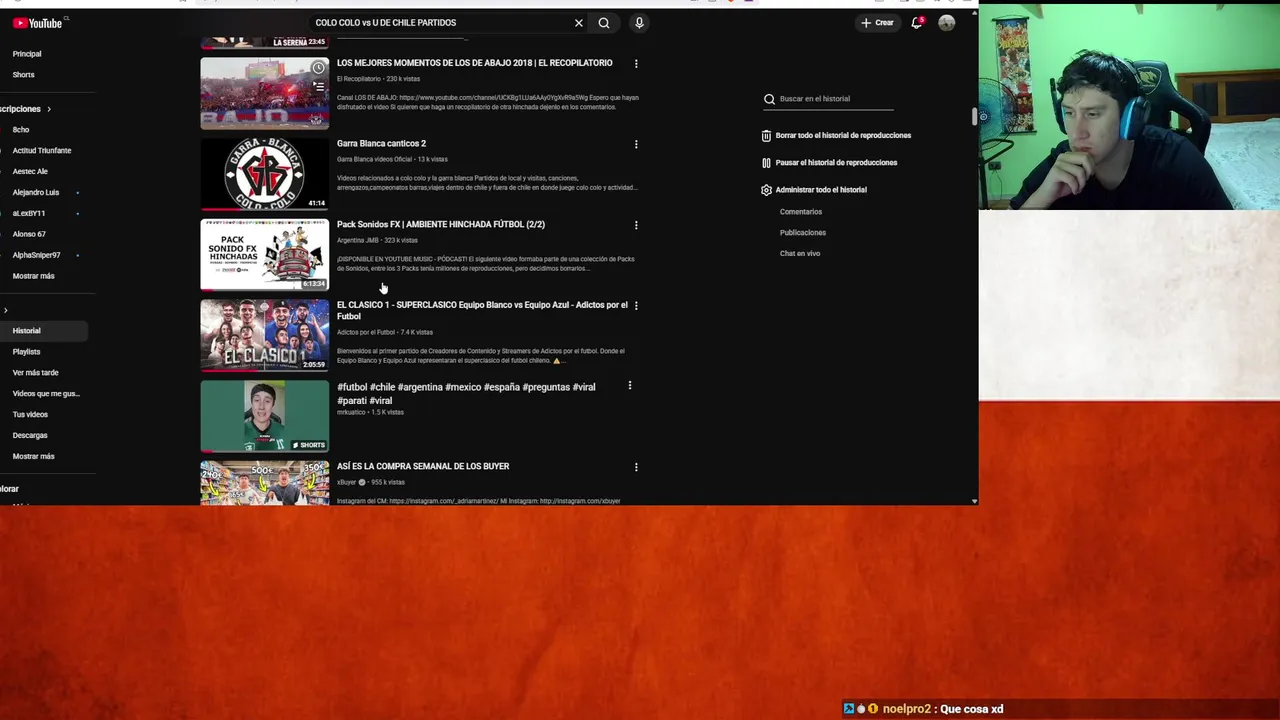The image size is (1280, 720).
Task: Open the Crear upload menu
Action: (x=877, y=23)
